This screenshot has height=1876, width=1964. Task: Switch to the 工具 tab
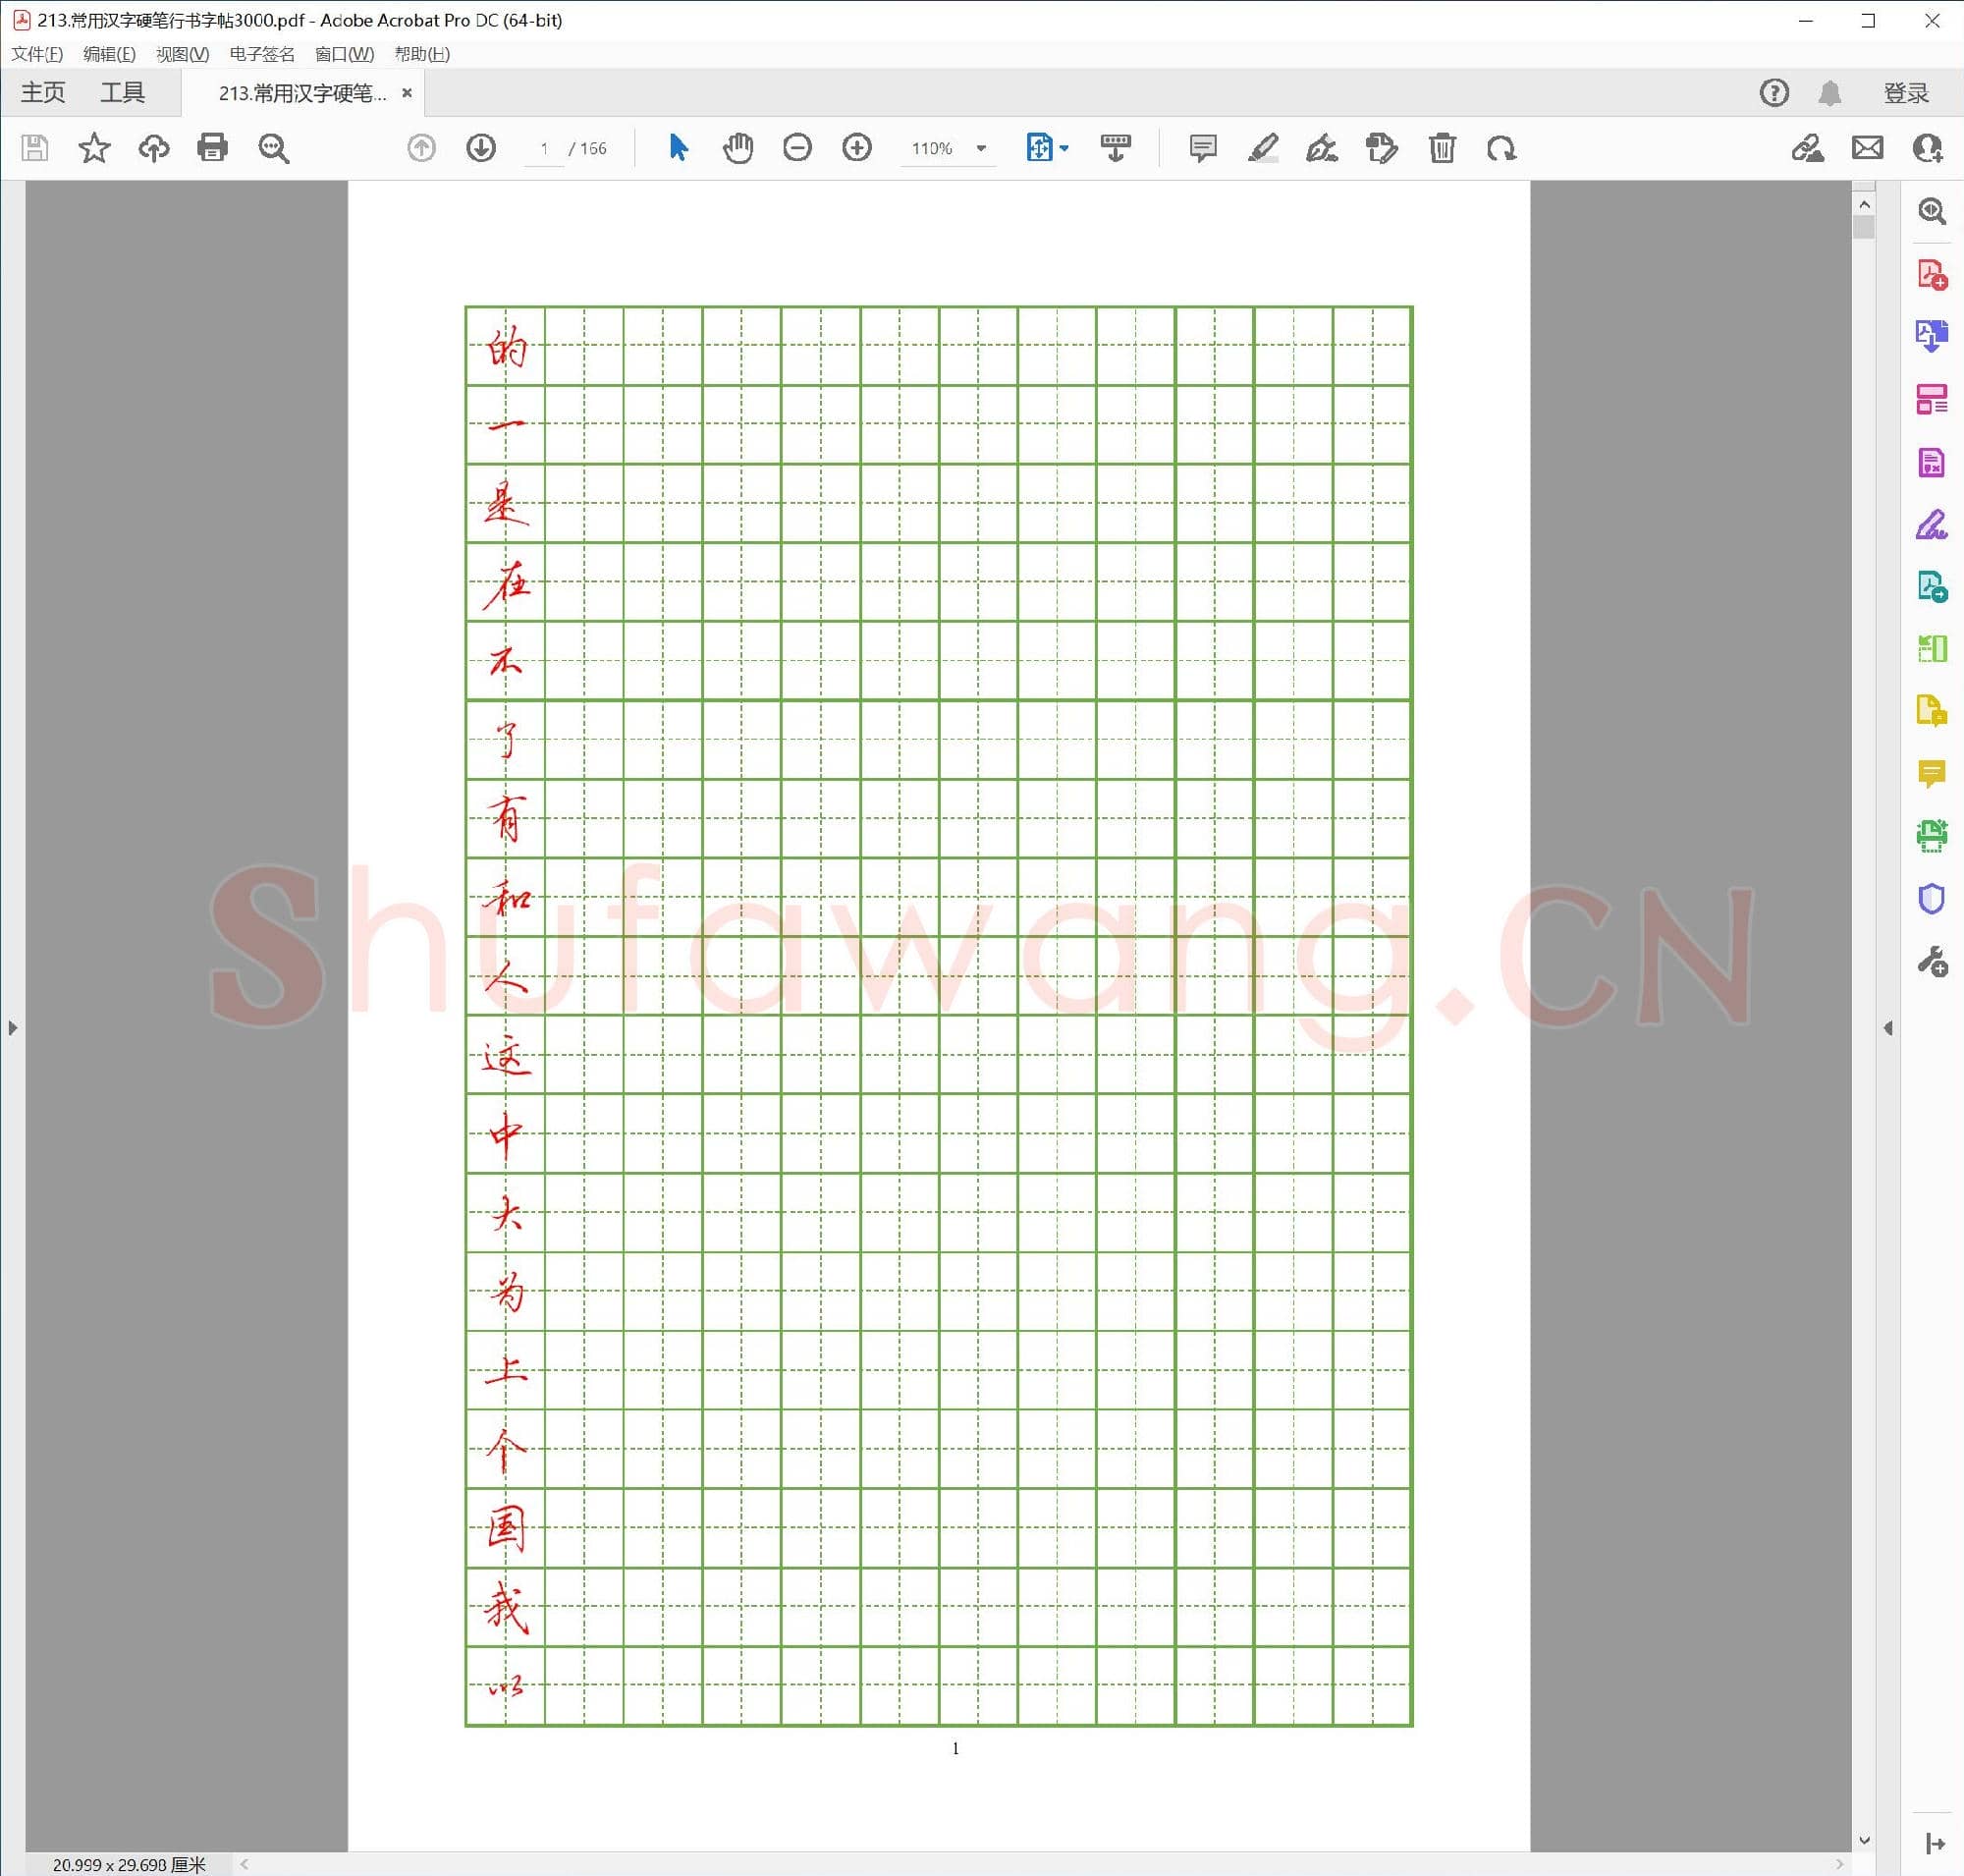[x=122, y=92]
